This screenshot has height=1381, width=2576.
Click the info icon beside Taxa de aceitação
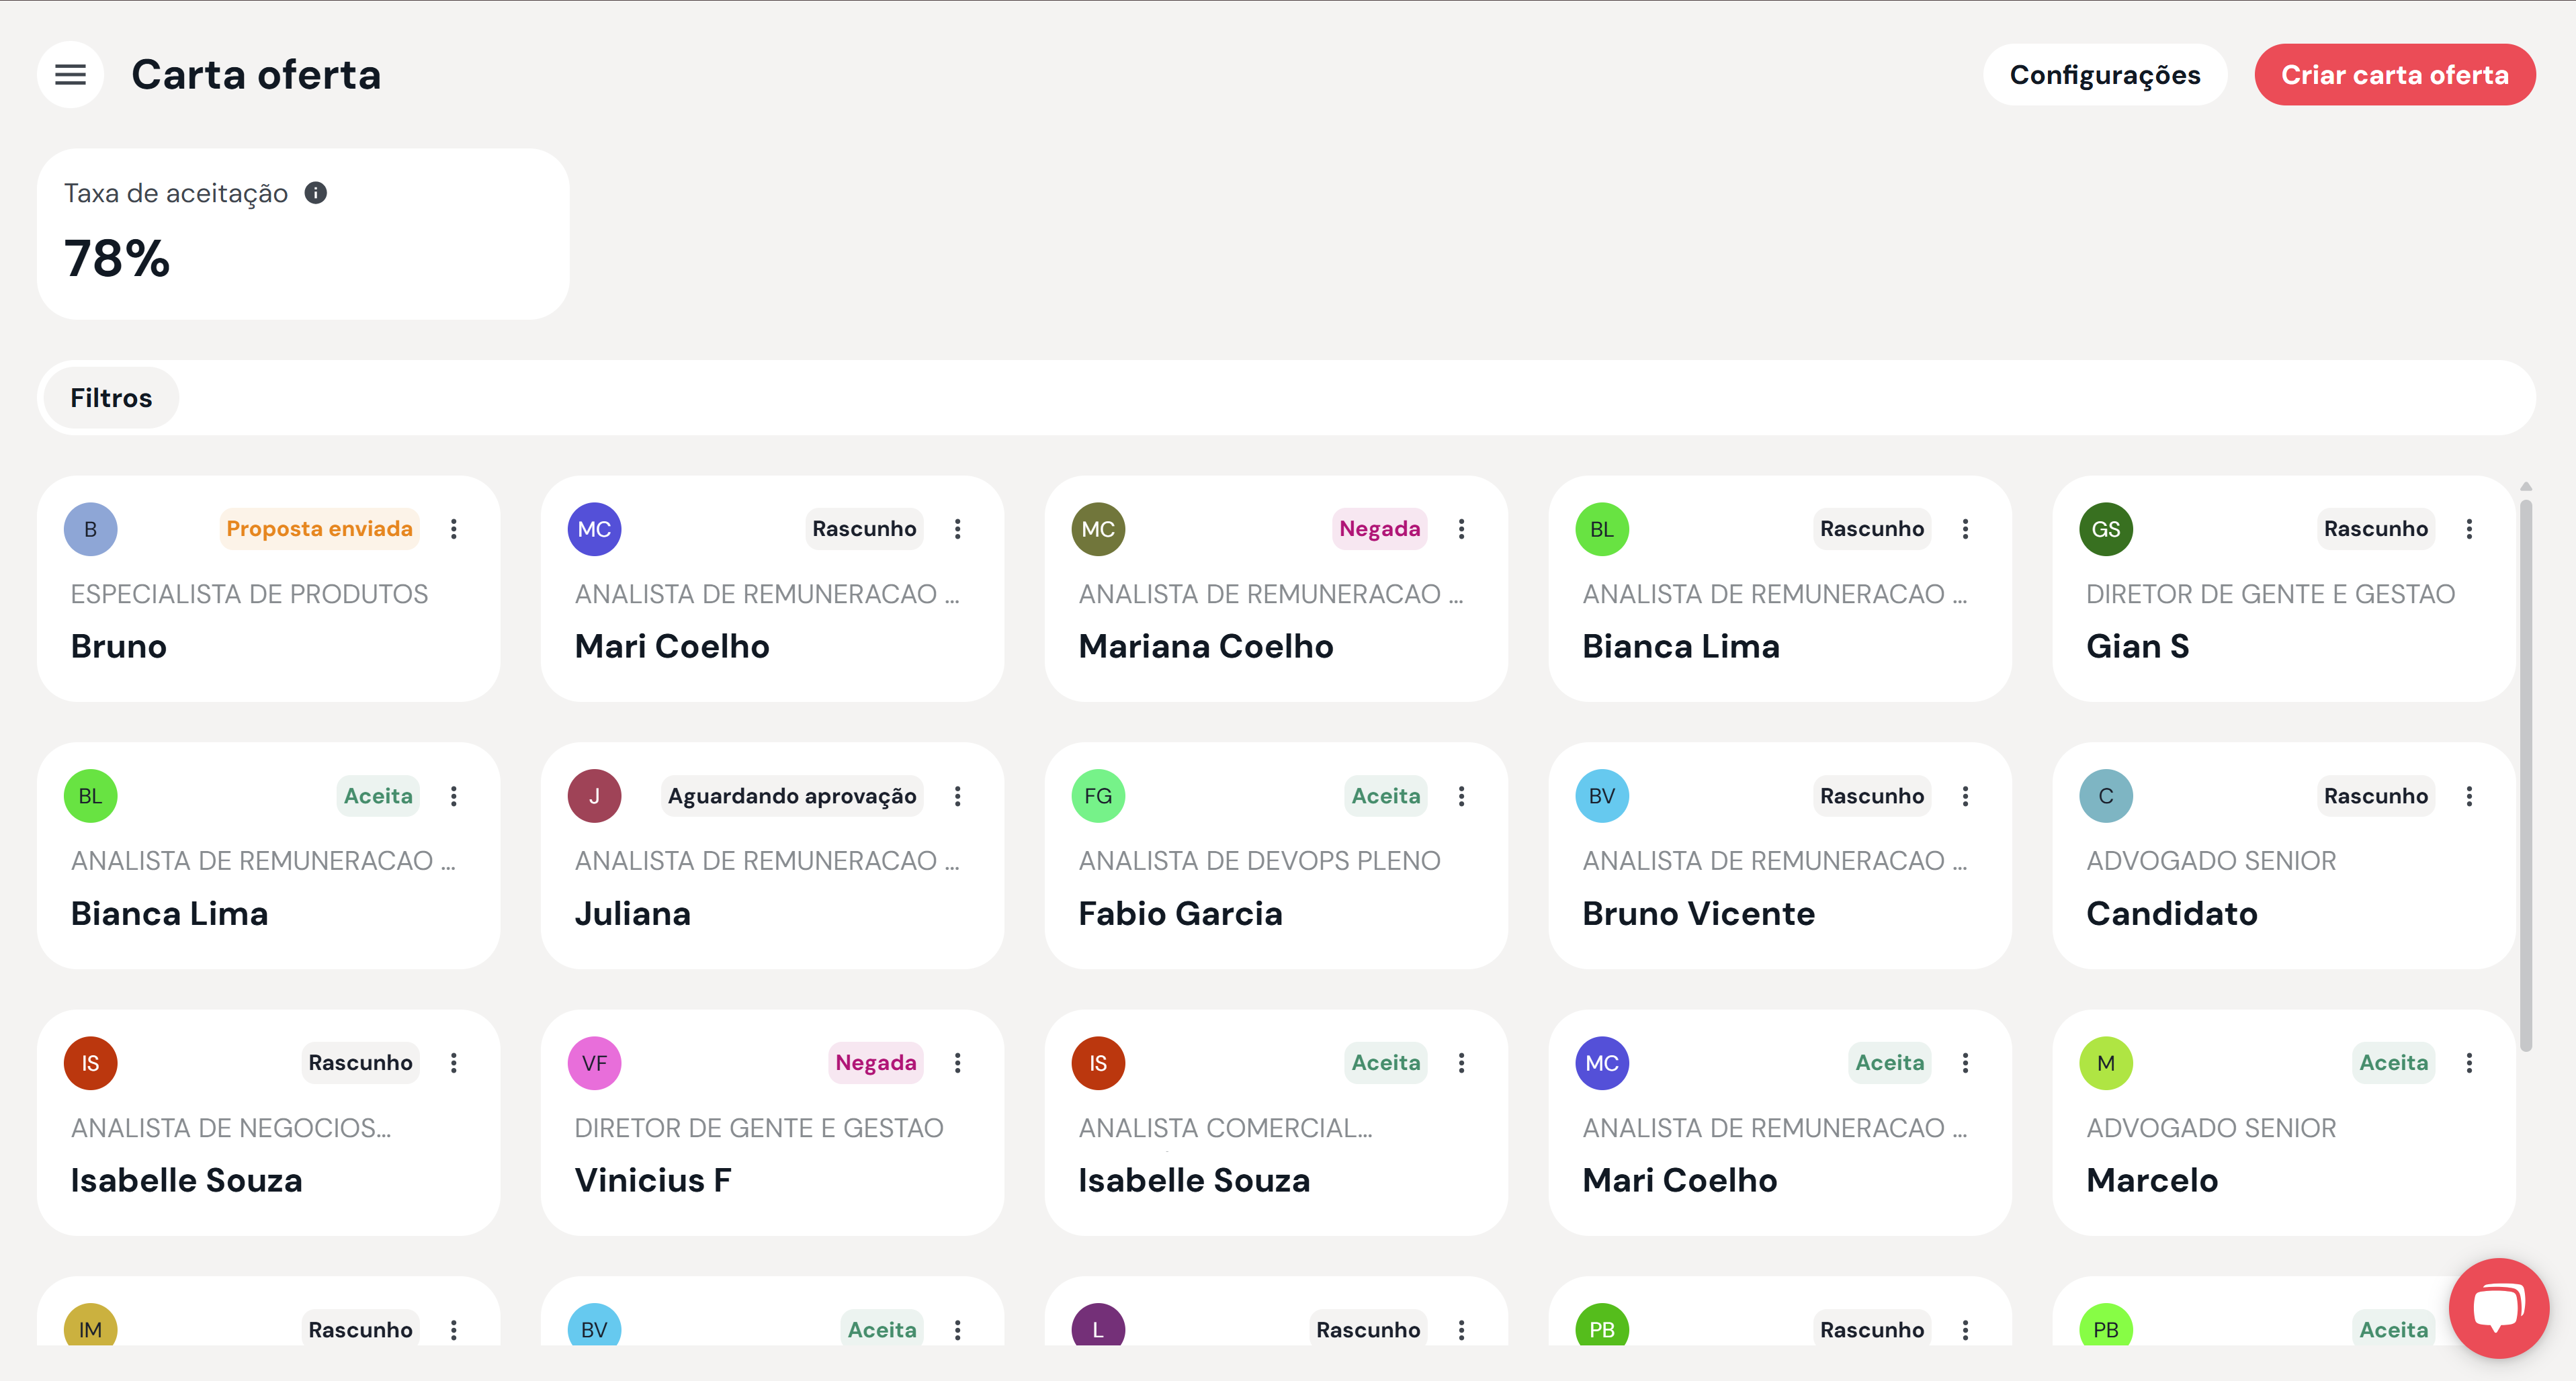coord(316,193)
